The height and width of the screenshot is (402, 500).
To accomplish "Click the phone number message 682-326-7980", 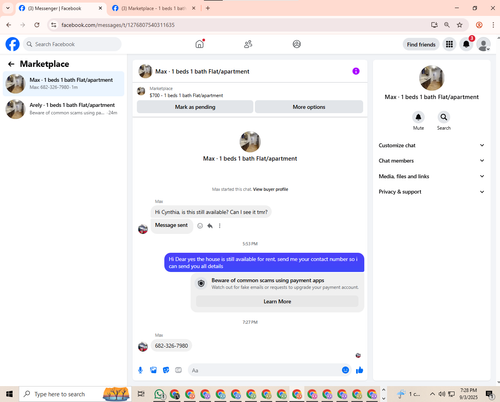I will (x=171, y=346).
